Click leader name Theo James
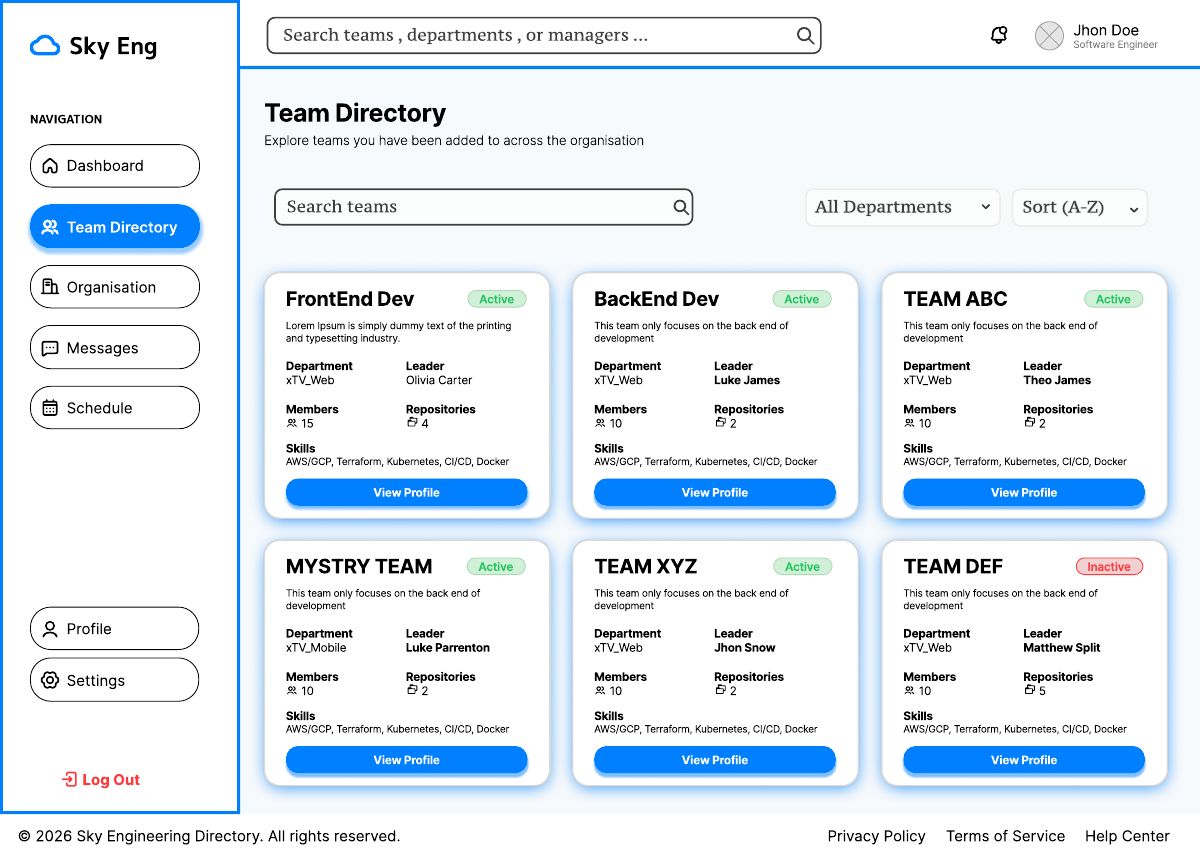This screenshot has height=854, width=1200. pos(1057,380)
